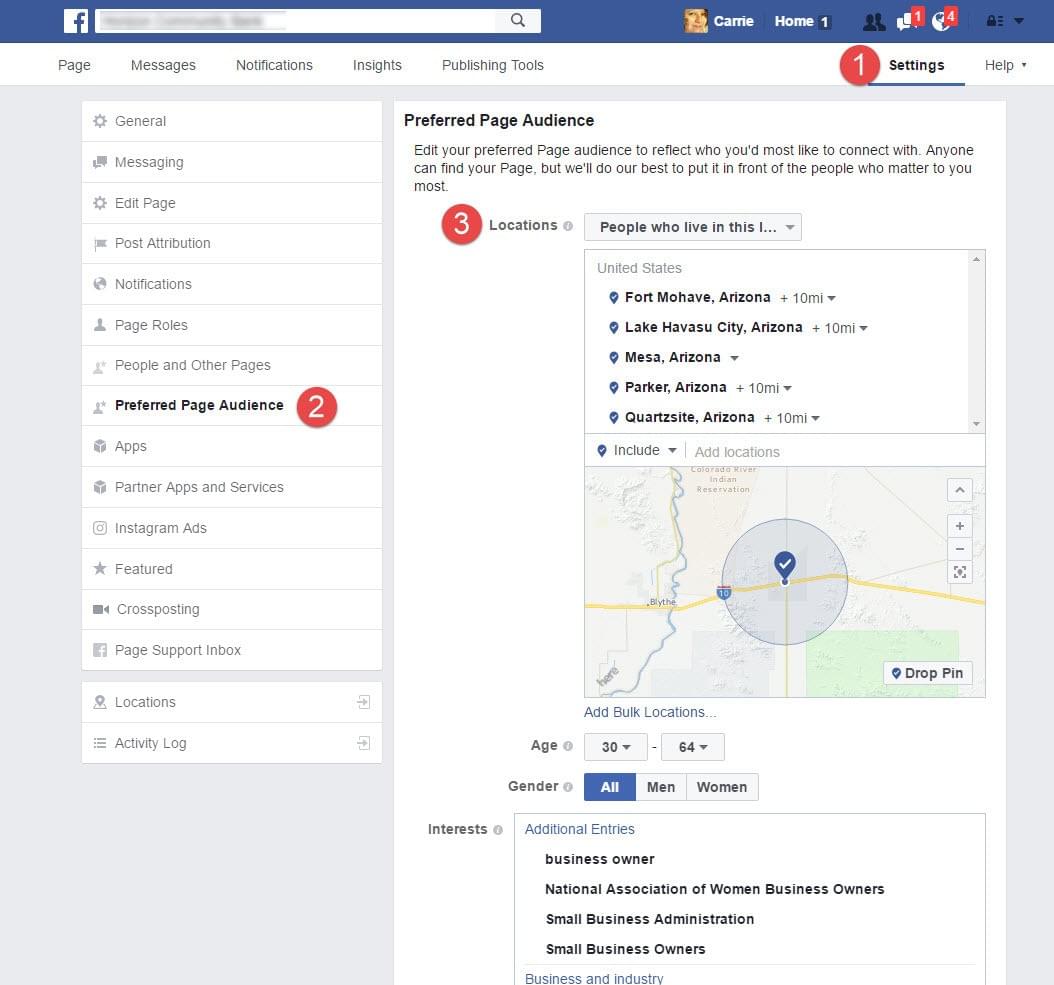This screenshot has height=985, width=1054.
Task: Open Fort Mohave radius dropdown
Action: tap(807, 298)
